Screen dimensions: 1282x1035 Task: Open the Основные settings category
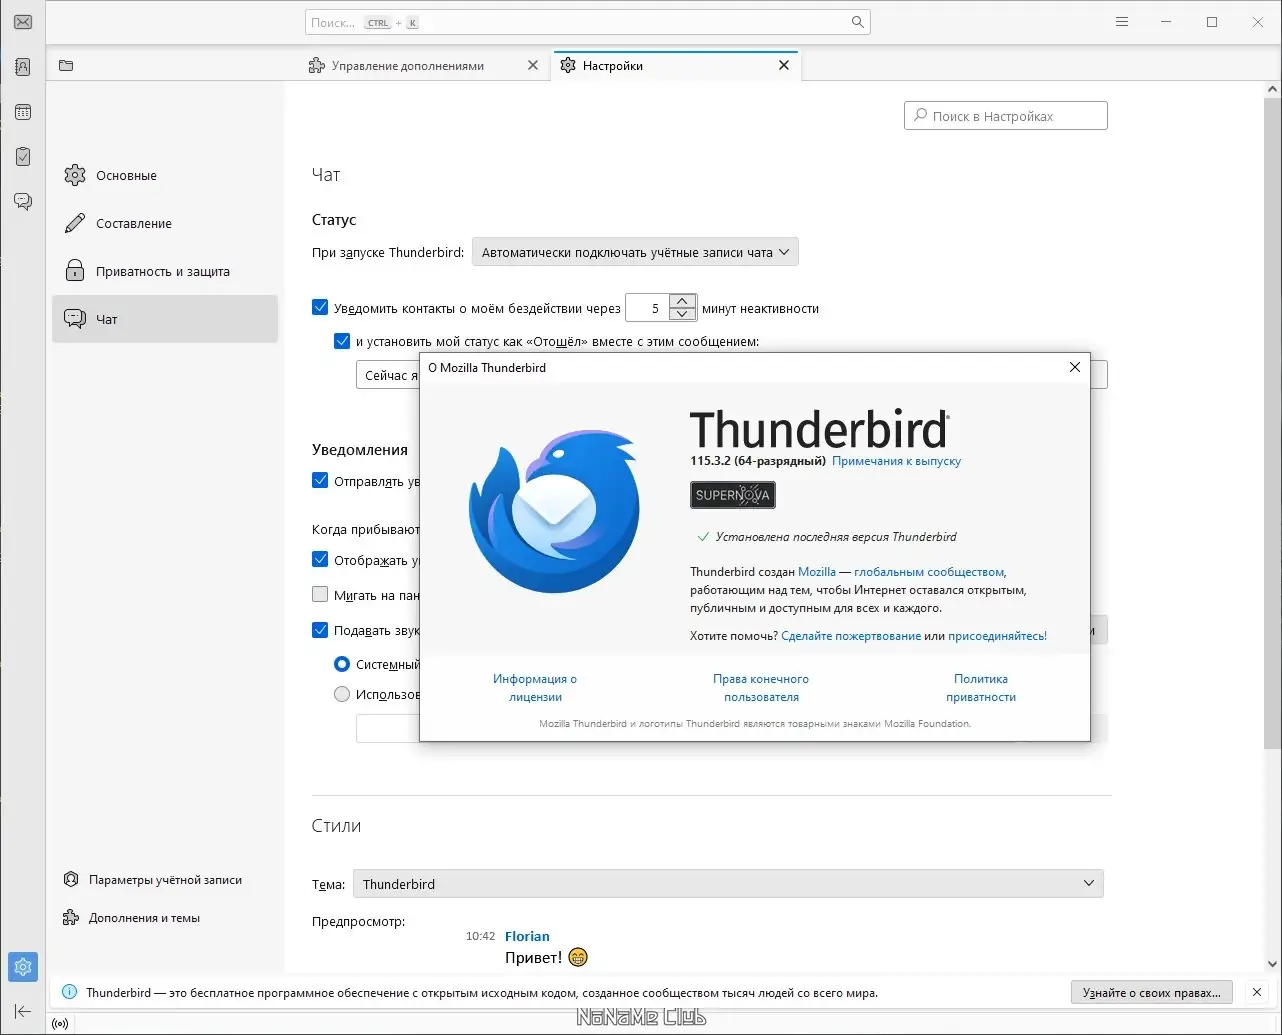tap(165, 176)
